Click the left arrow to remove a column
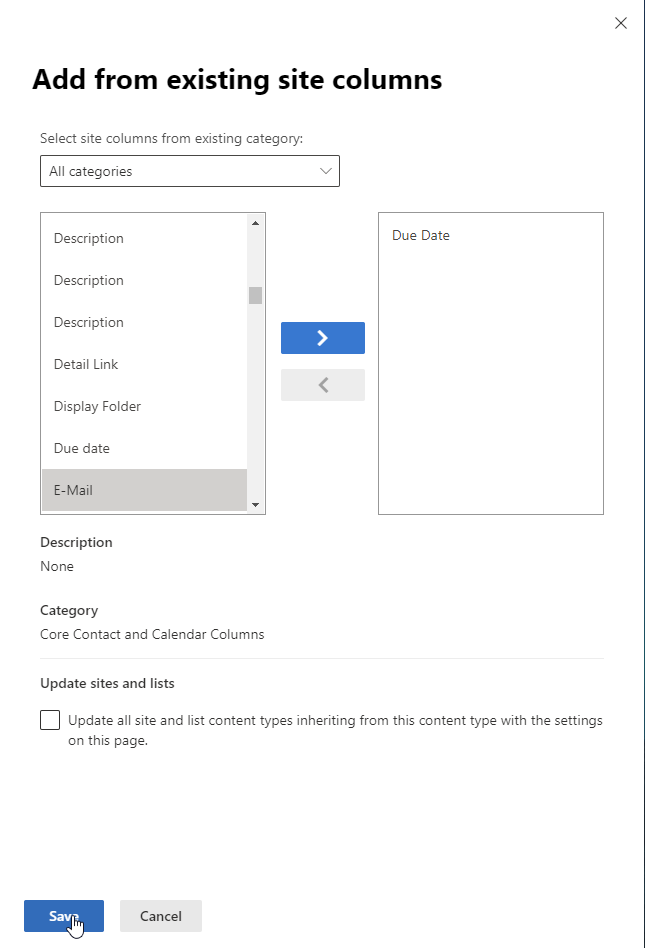Image resolution: width=645 pixels, height=948 pixels. 322,385
